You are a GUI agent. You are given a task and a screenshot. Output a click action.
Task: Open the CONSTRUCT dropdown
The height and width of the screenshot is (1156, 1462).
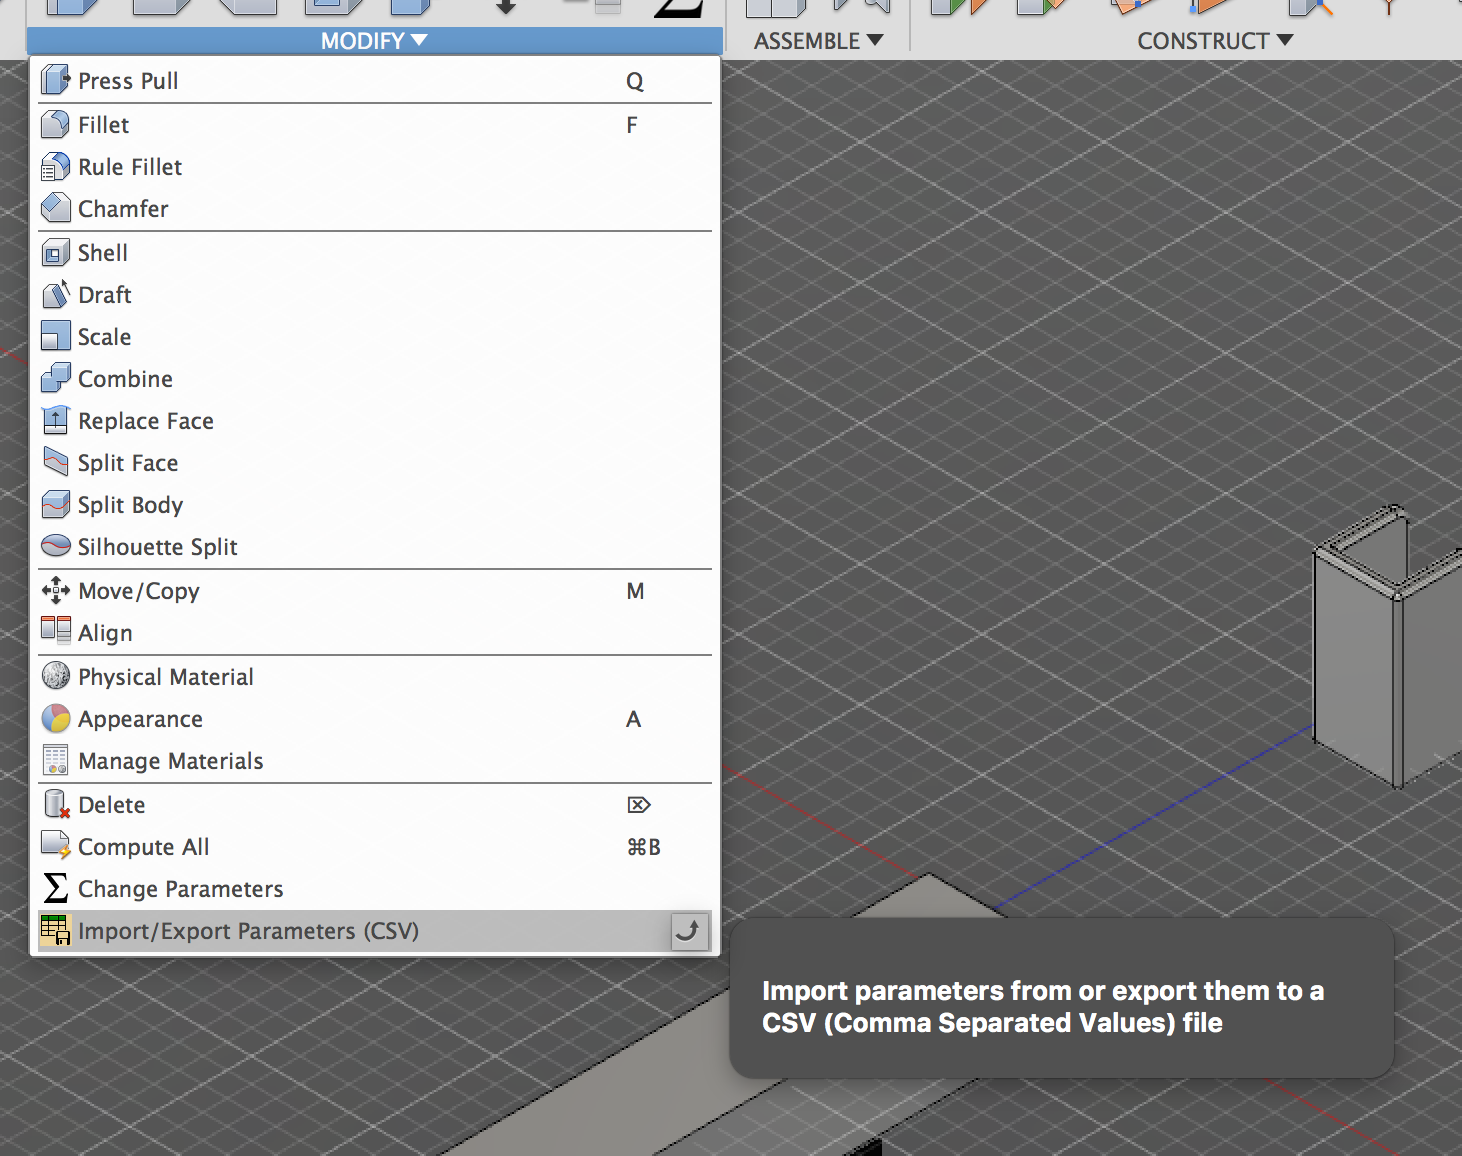coord(1215,40)
